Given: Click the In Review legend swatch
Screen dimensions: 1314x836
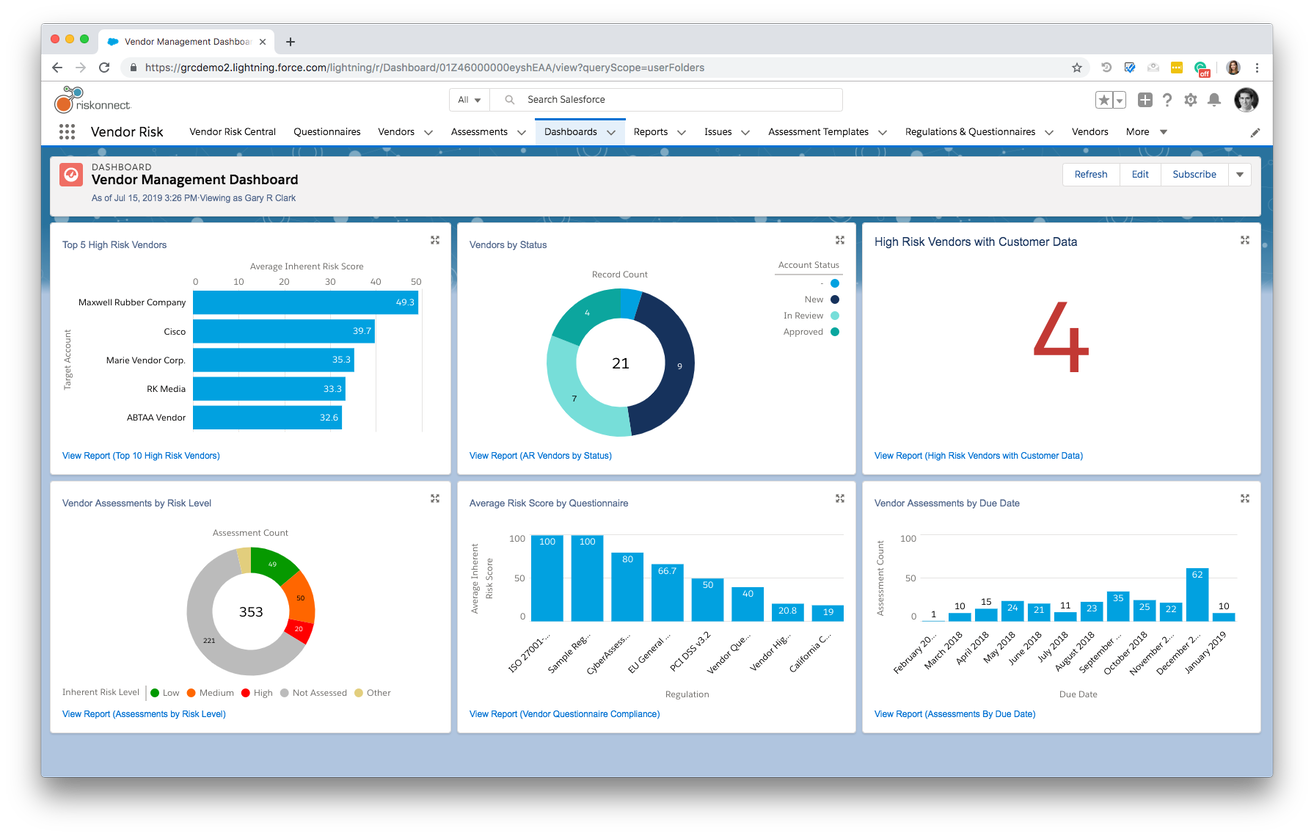Looking at the screenshot, I should (x=835, y=315).
